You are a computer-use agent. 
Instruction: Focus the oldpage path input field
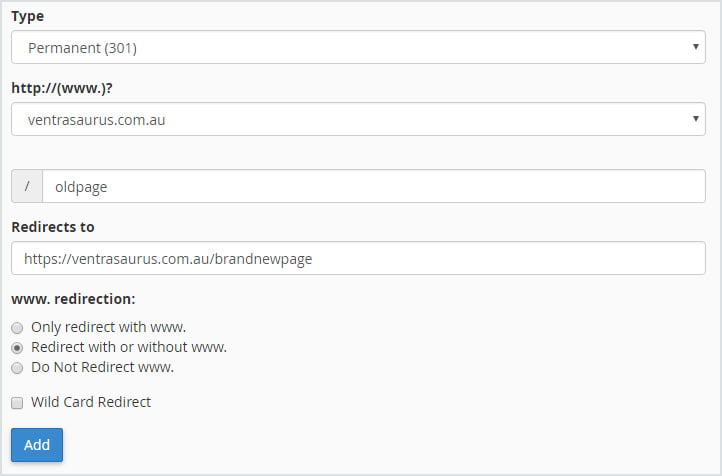click(x=374, y=186)
